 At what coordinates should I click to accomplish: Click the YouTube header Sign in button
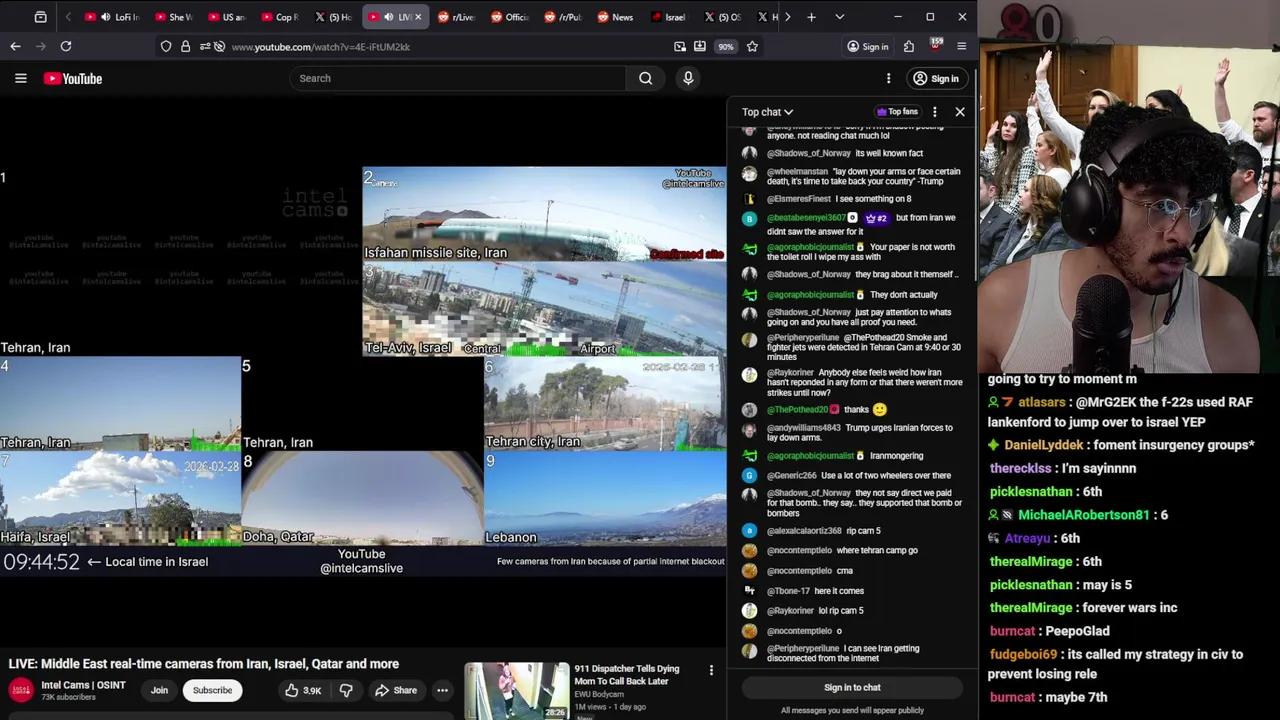935,78
